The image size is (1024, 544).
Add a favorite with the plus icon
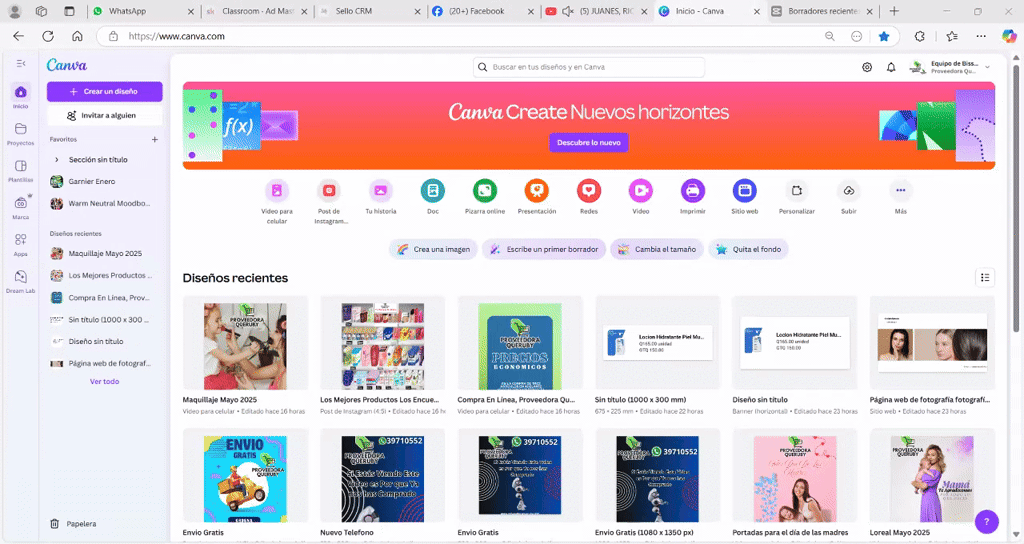pyautogui.click(x=155, y=139)
